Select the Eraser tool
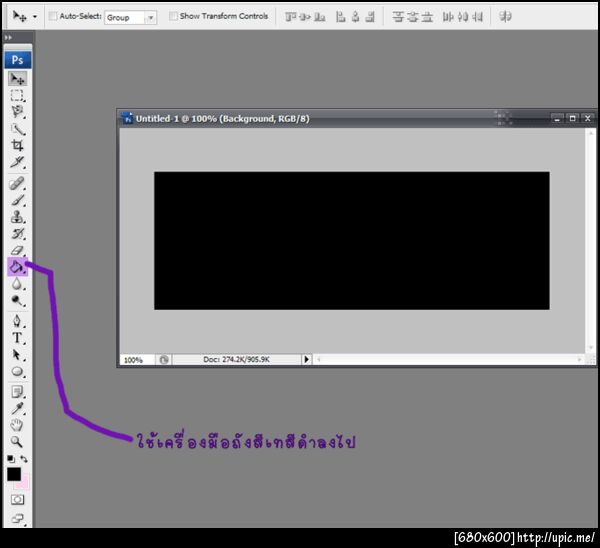 (x=17, y=250)
